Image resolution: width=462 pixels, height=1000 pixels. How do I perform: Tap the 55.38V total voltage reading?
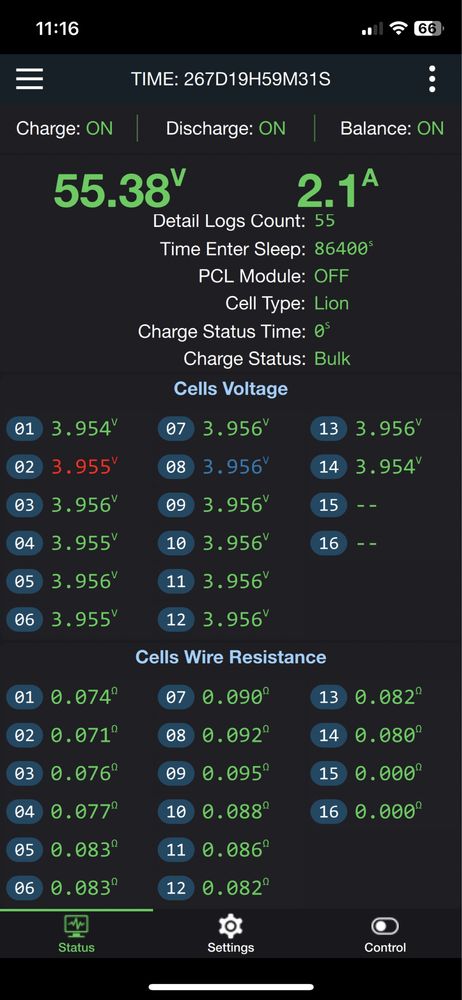(x=120, y=190)
